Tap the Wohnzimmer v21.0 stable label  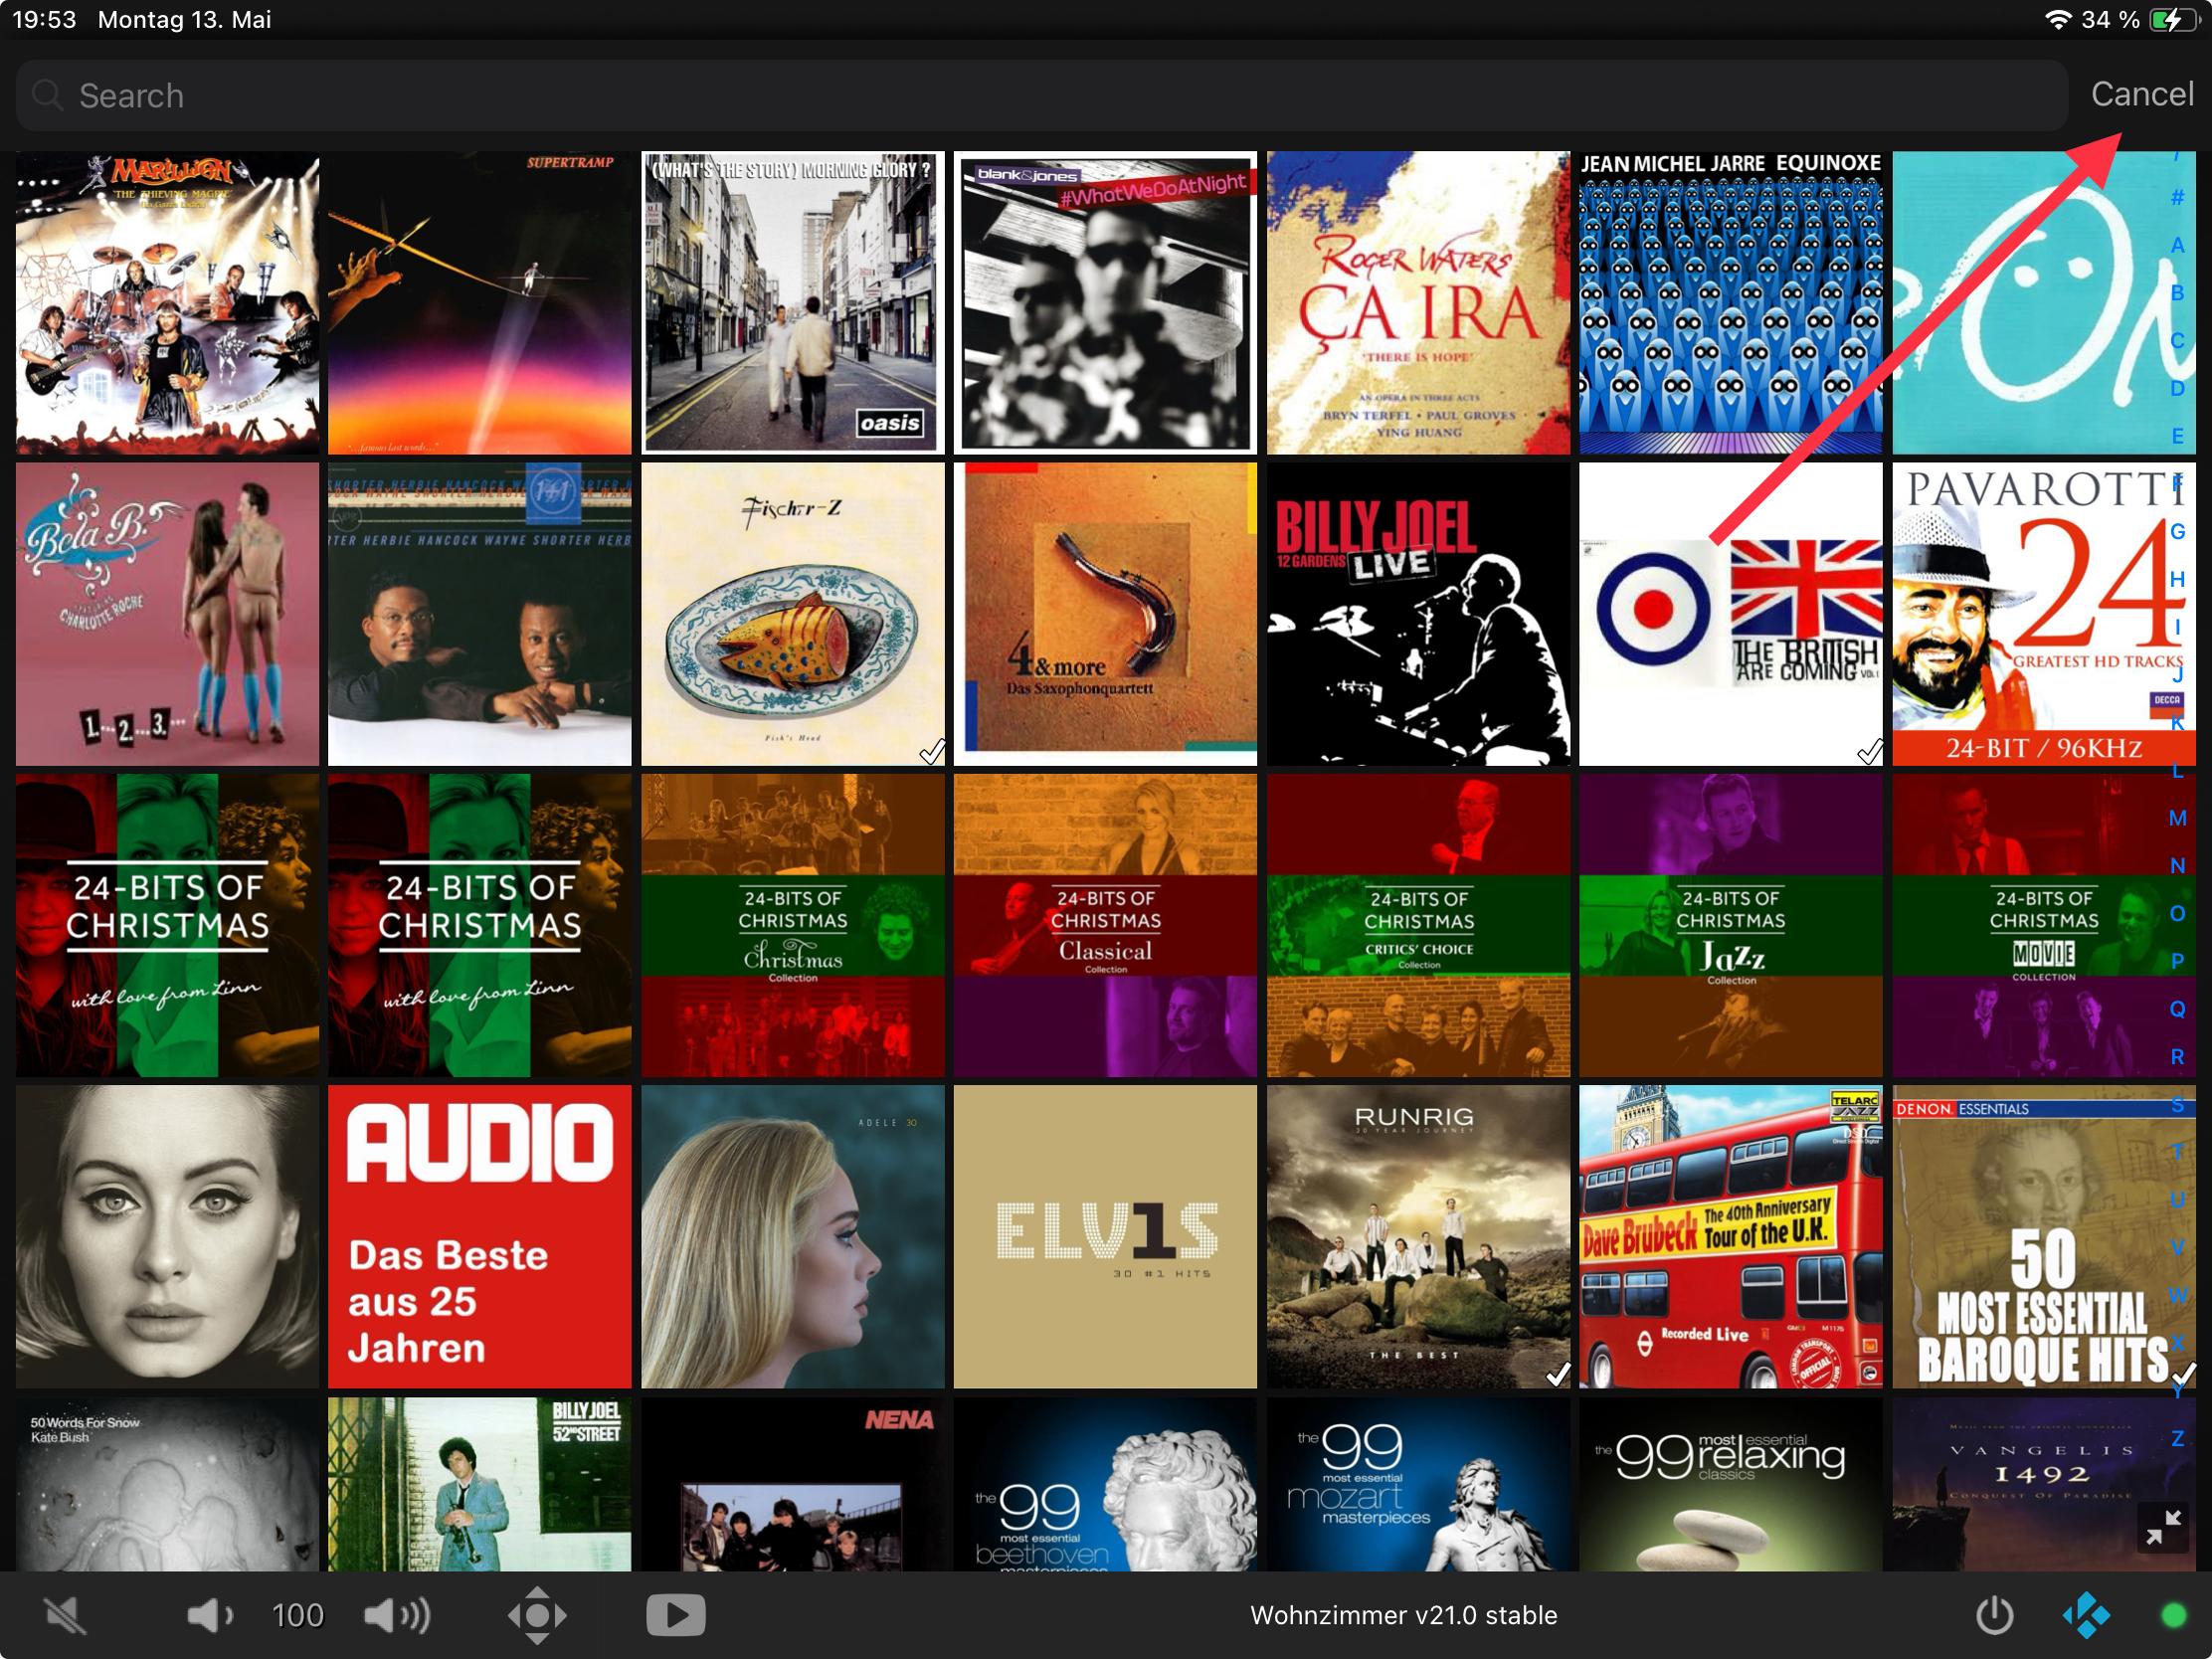click(x=1403, y=1615)
